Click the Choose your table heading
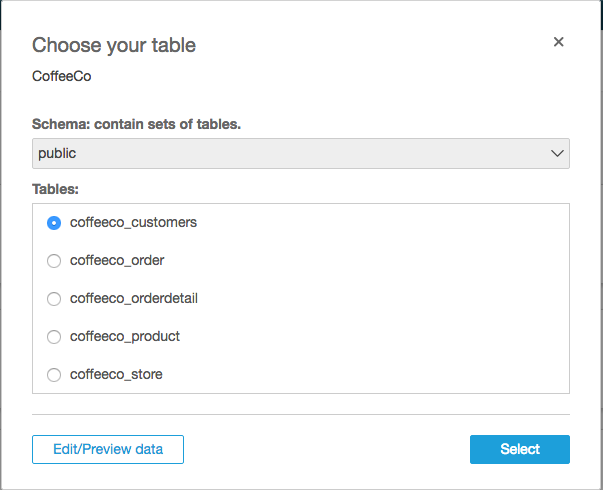The height and width of the screenshot is (490, 603). [x=114, y=45]
